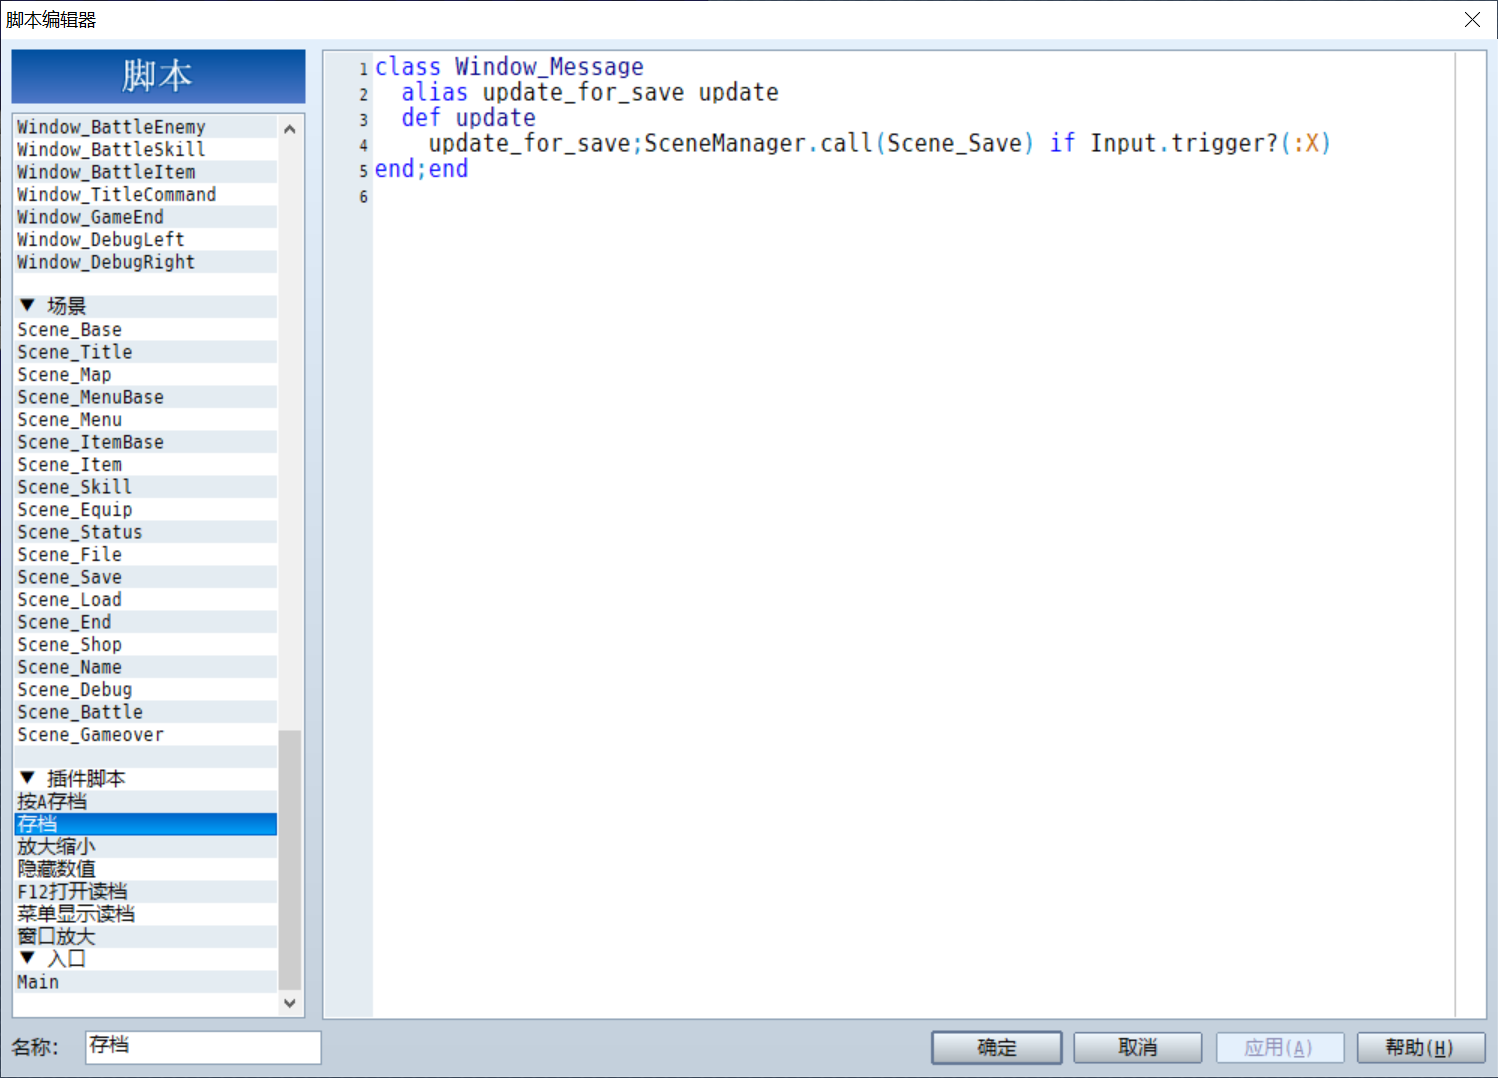Select the Window_GameEnd script
The image size is (1498, 1078).
point(146,217)
